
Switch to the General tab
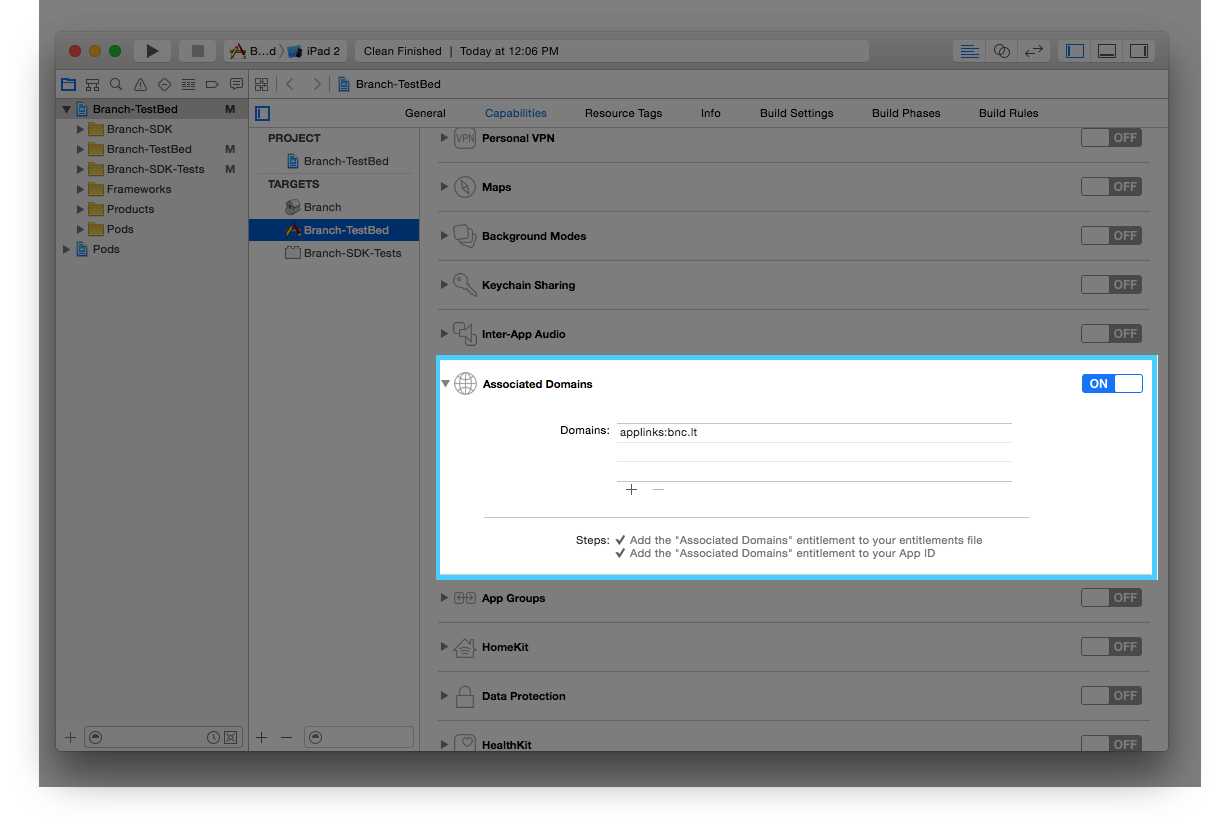425,113
